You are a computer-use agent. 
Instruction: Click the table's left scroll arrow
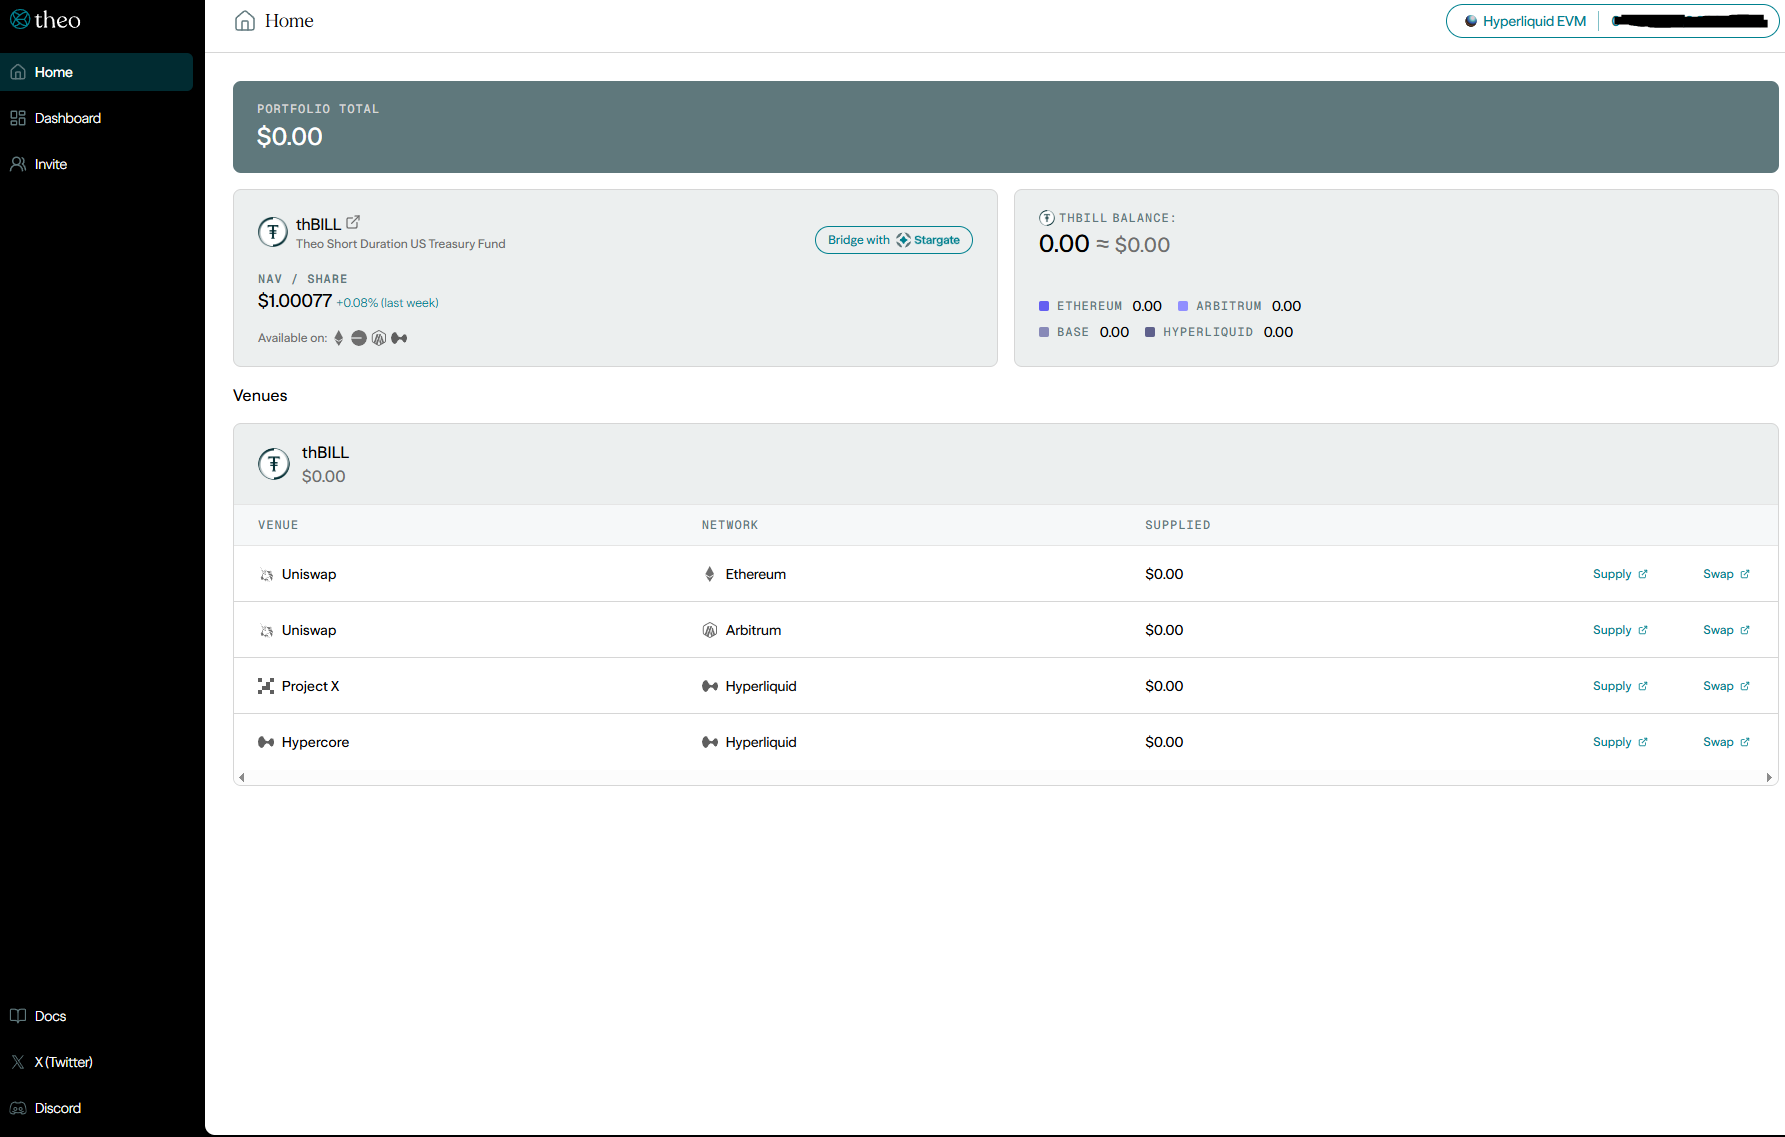coord(242,777)
